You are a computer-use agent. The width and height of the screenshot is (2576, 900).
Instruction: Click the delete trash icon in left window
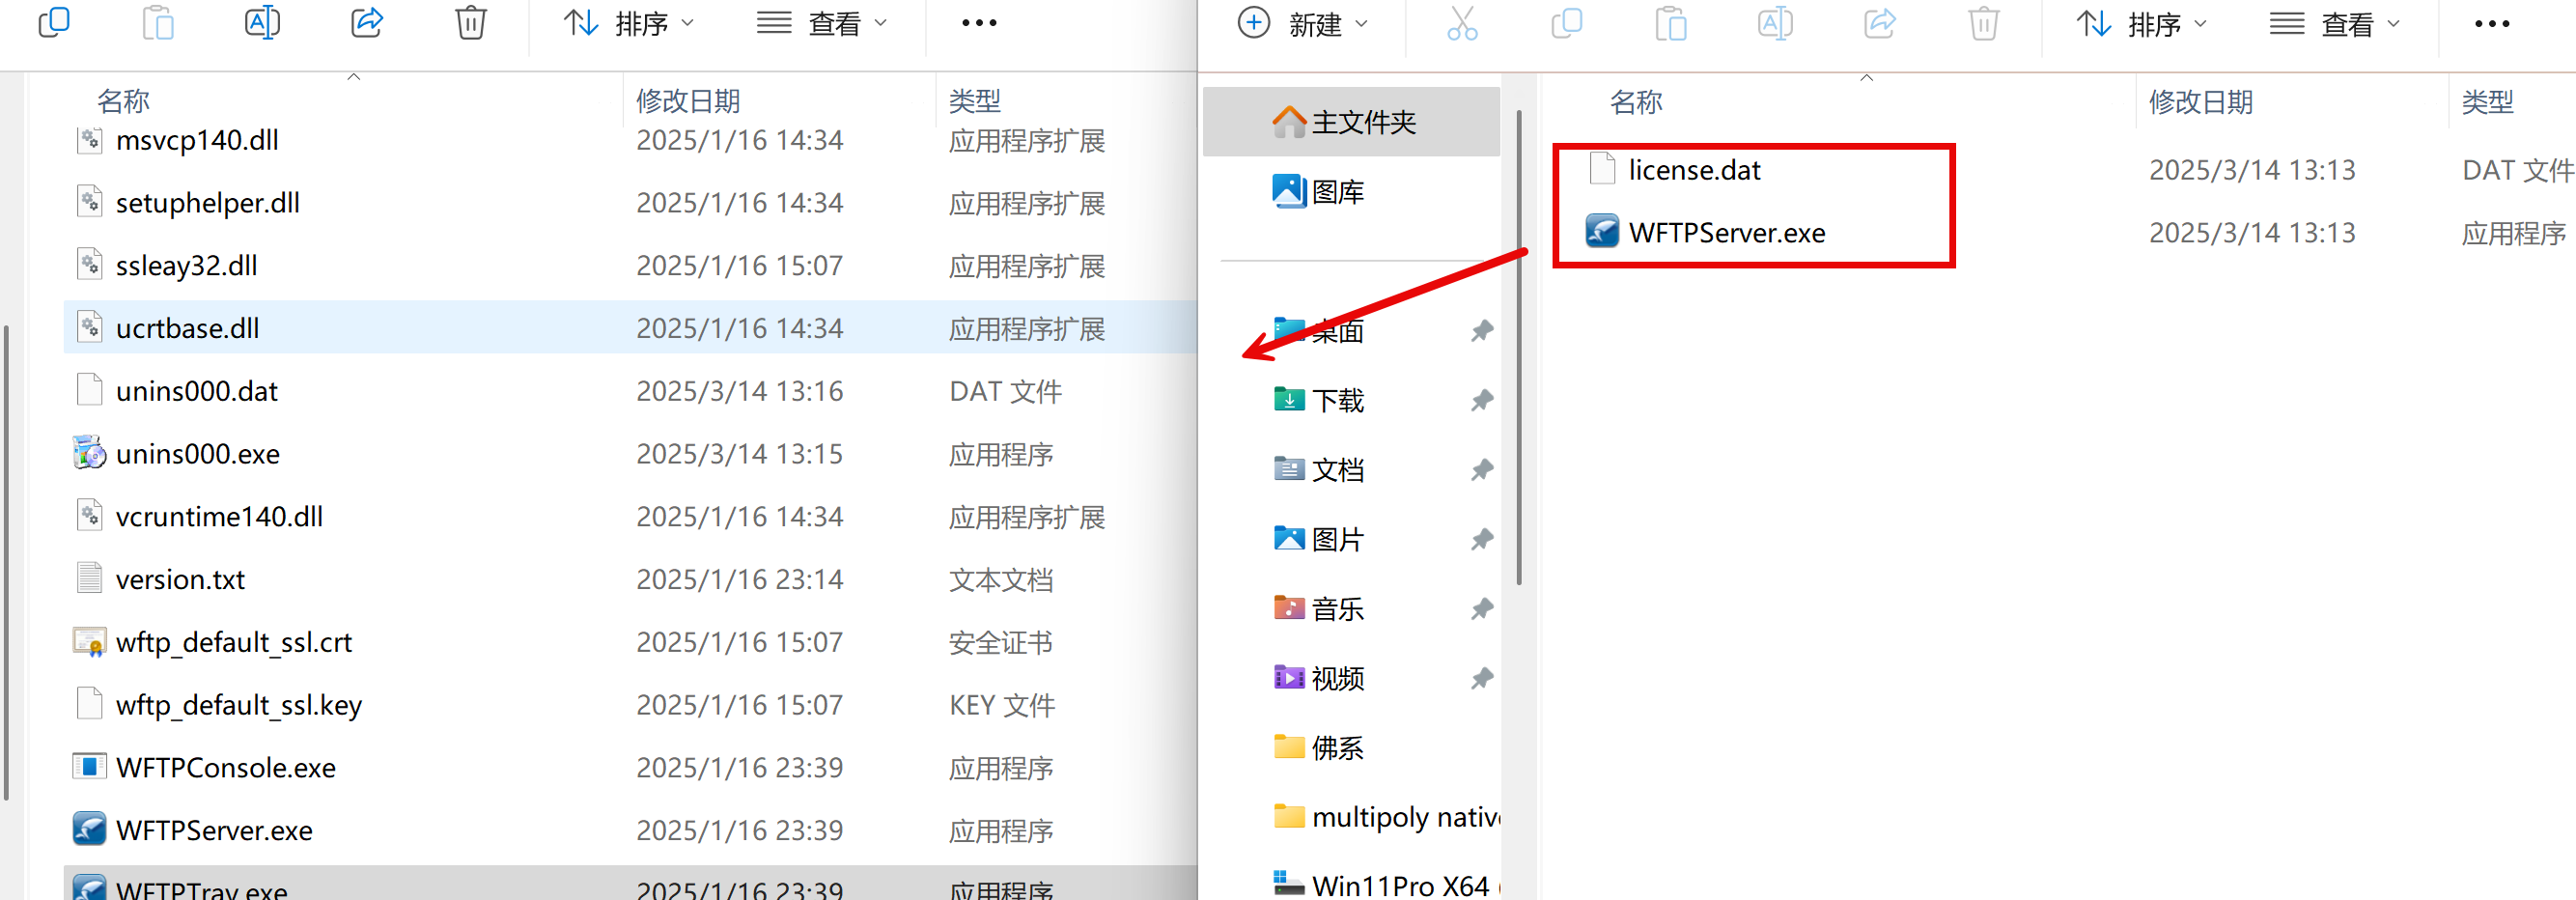point(470,23)
